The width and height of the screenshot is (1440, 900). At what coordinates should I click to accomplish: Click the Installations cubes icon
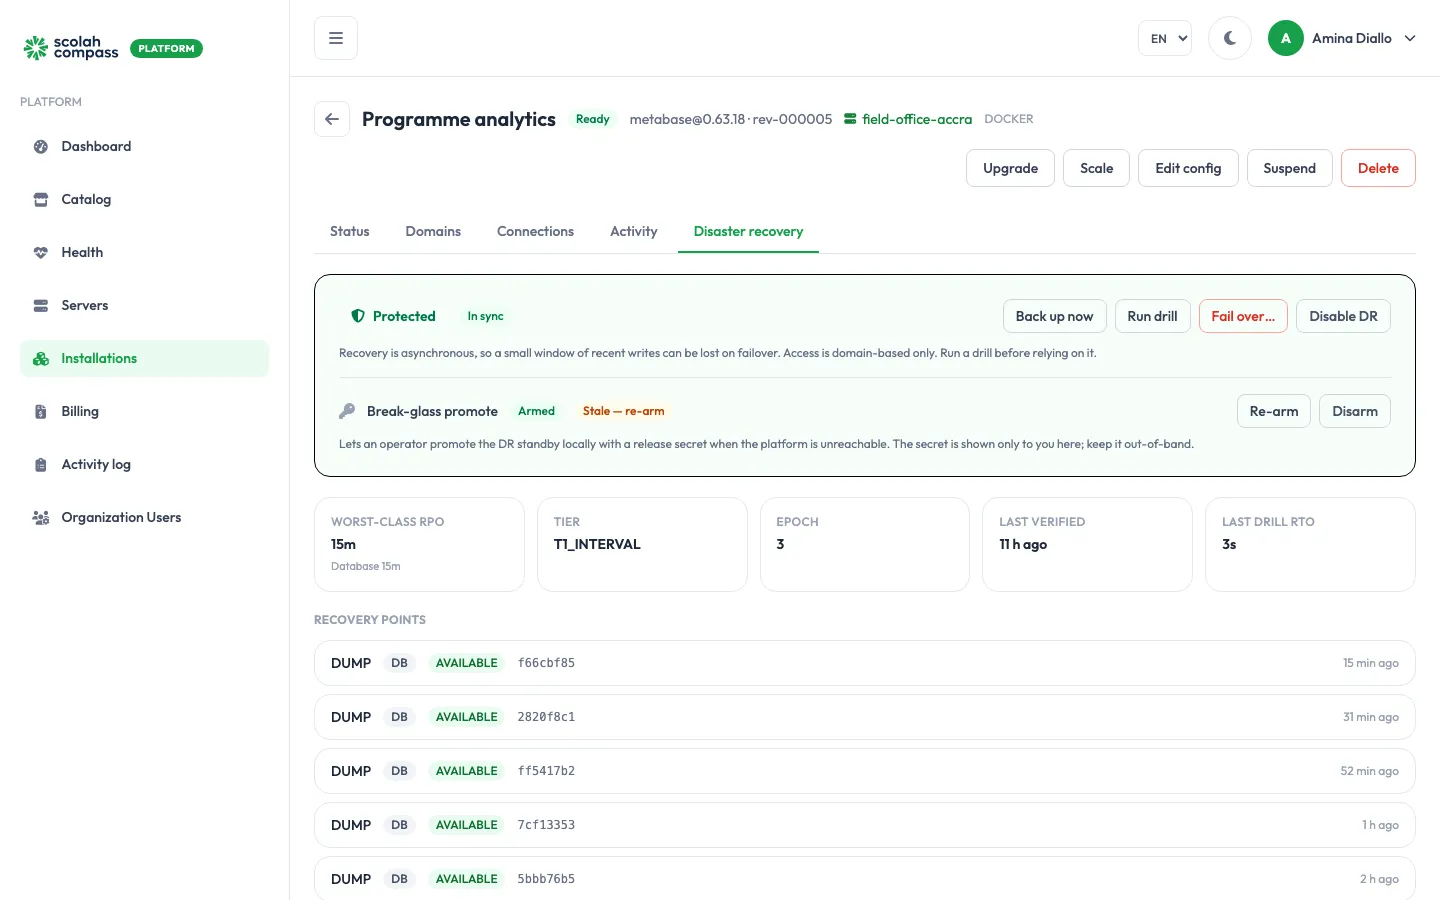[41, 359]
